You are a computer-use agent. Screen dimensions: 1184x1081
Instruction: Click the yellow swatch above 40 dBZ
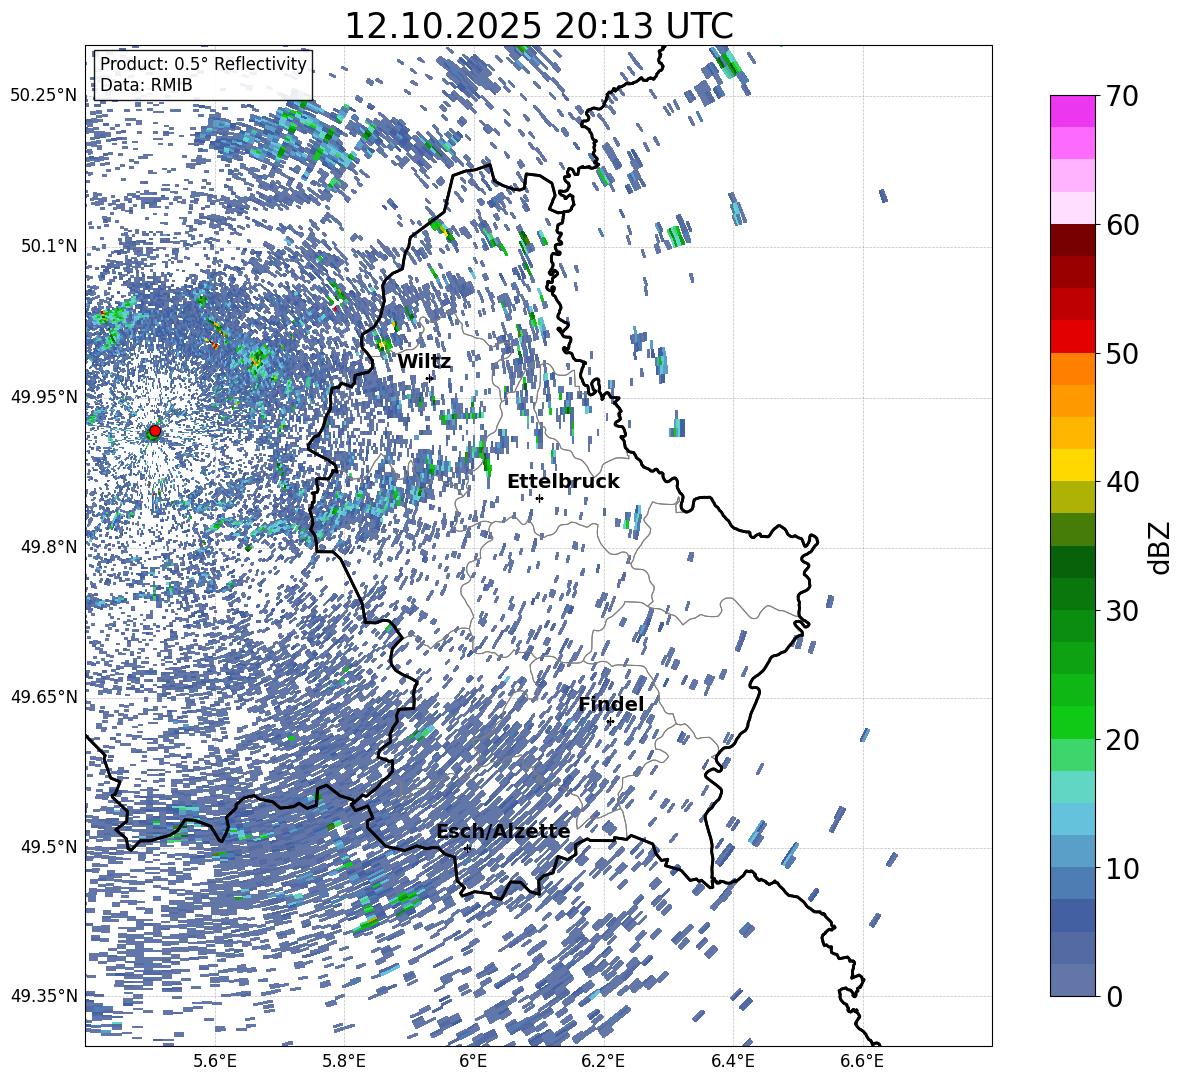(1072, 465)
